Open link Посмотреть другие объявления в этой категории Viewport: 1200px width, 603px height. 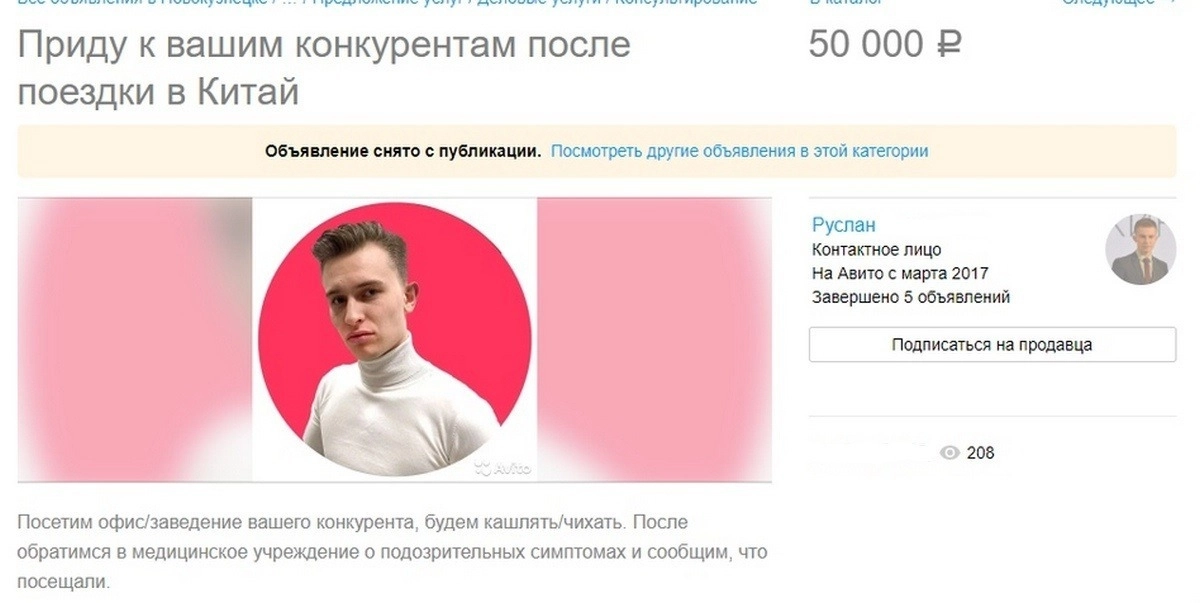click(740, 152)
